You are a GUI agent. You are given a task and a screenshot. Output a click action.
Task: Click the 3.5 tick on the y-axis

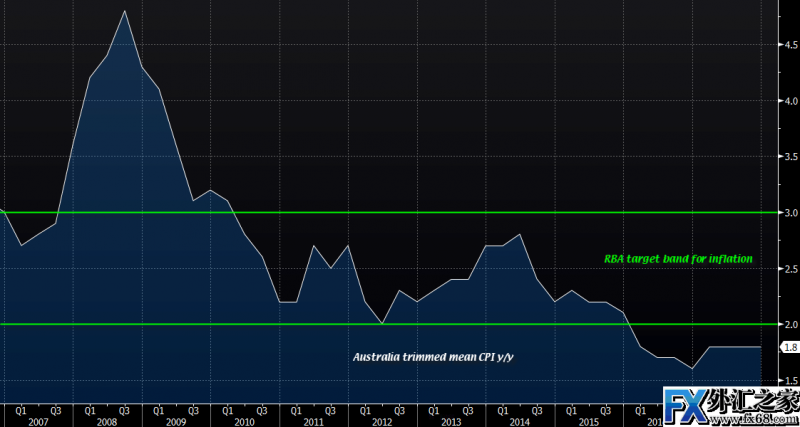[789, 157]
